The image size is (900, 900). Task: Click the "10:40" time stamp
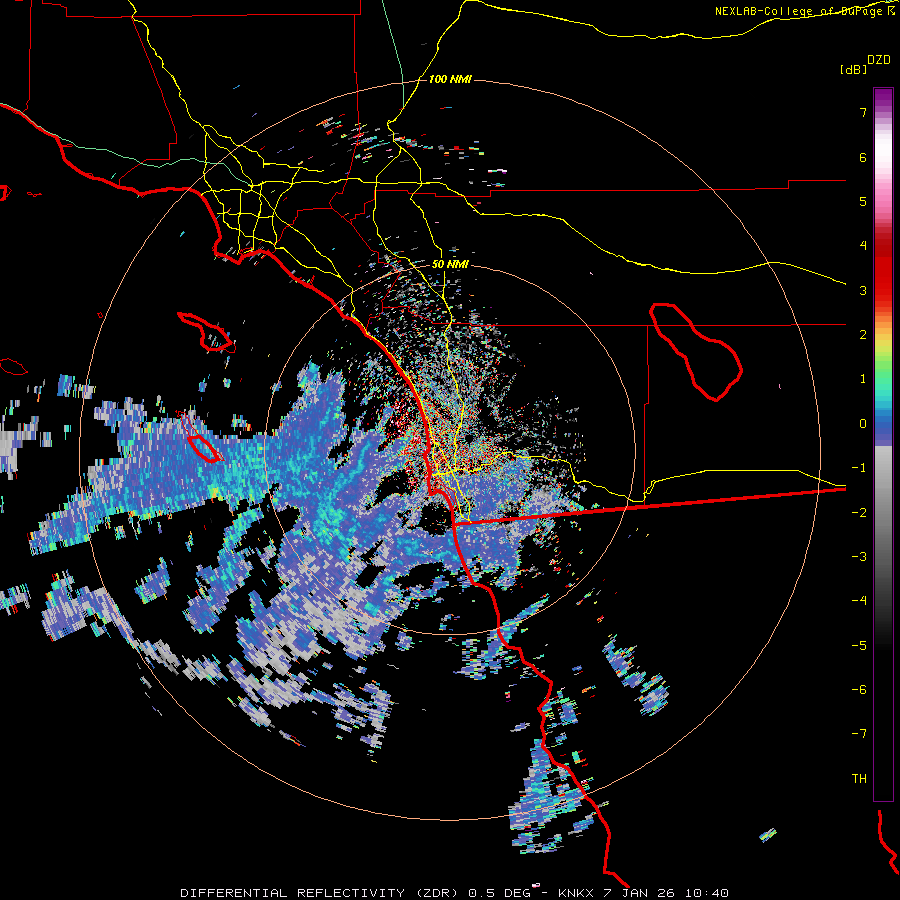click(707, 893)
